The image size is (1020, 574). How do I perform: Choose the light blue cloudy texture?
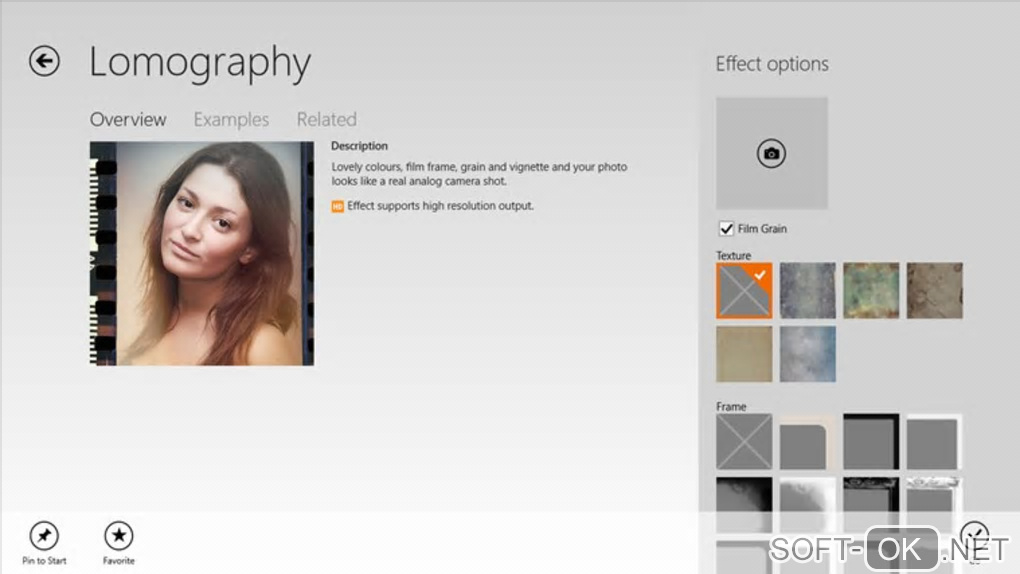pyautogui.click(x=807, y=353)
